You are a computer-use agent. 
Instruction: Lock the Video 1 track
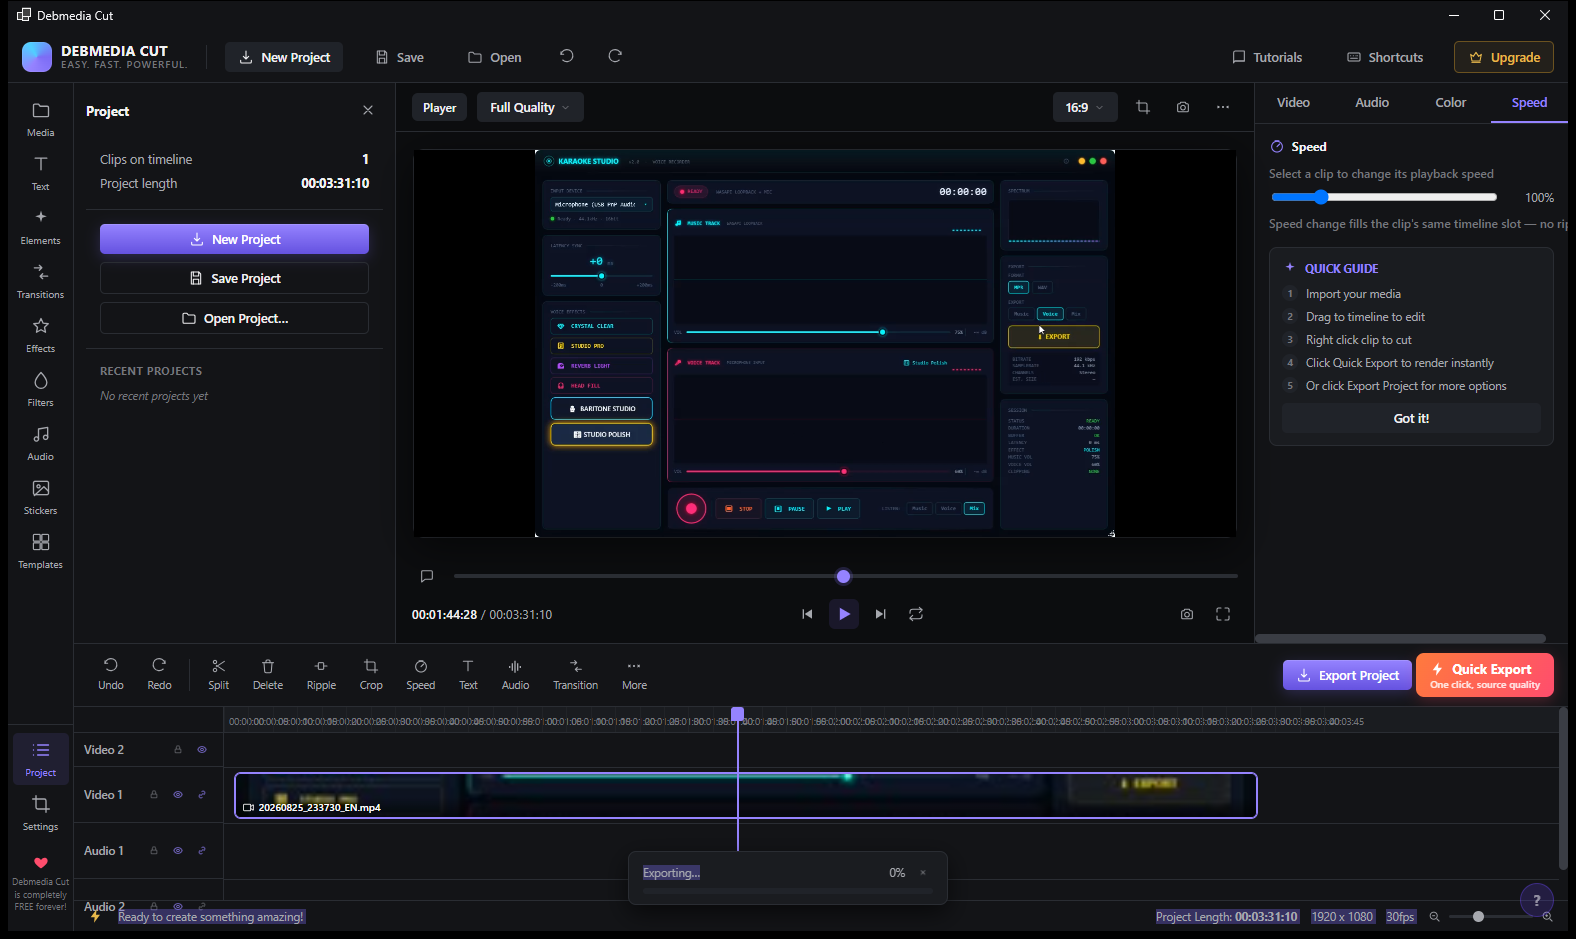click(x=154, y=795)
